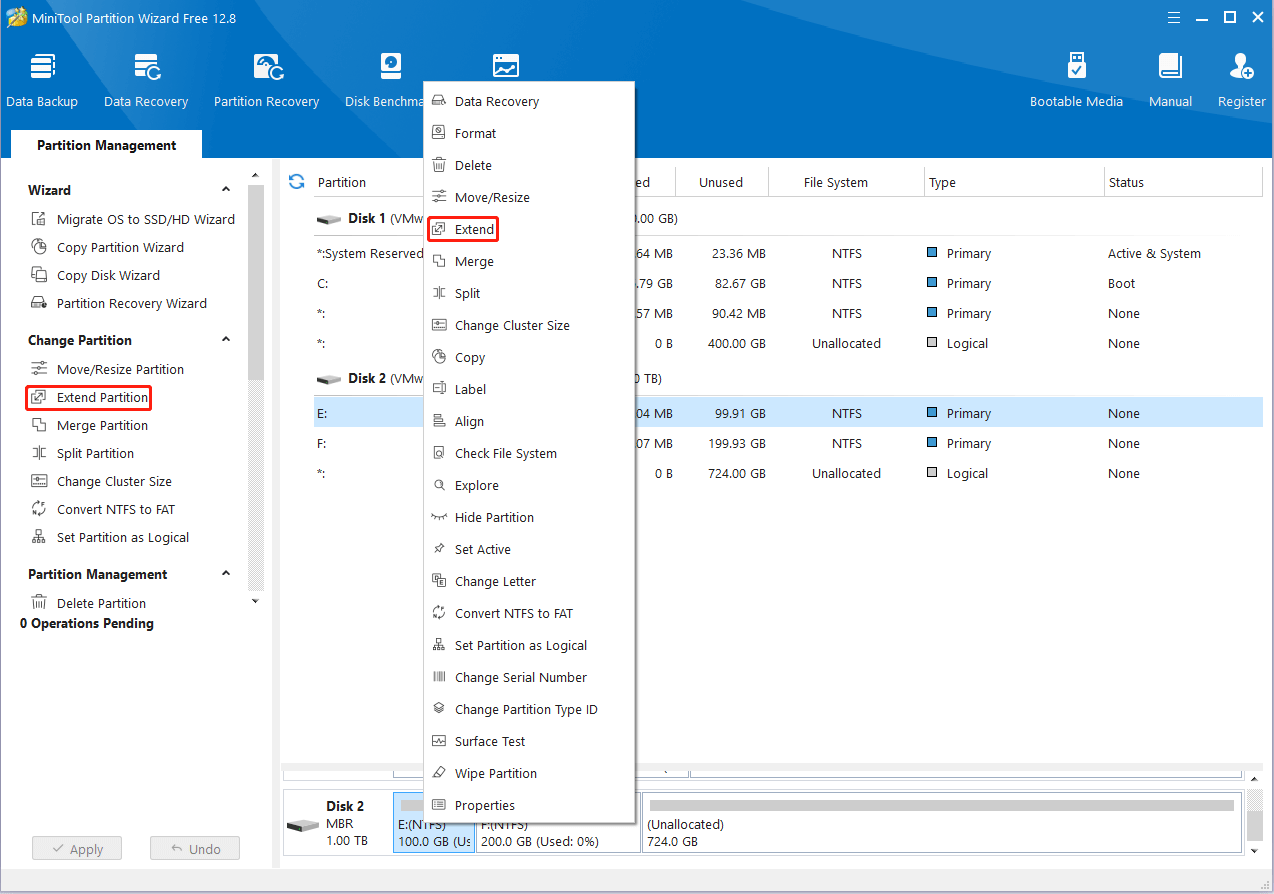Collapse the Change Partition section

(226, 340)
